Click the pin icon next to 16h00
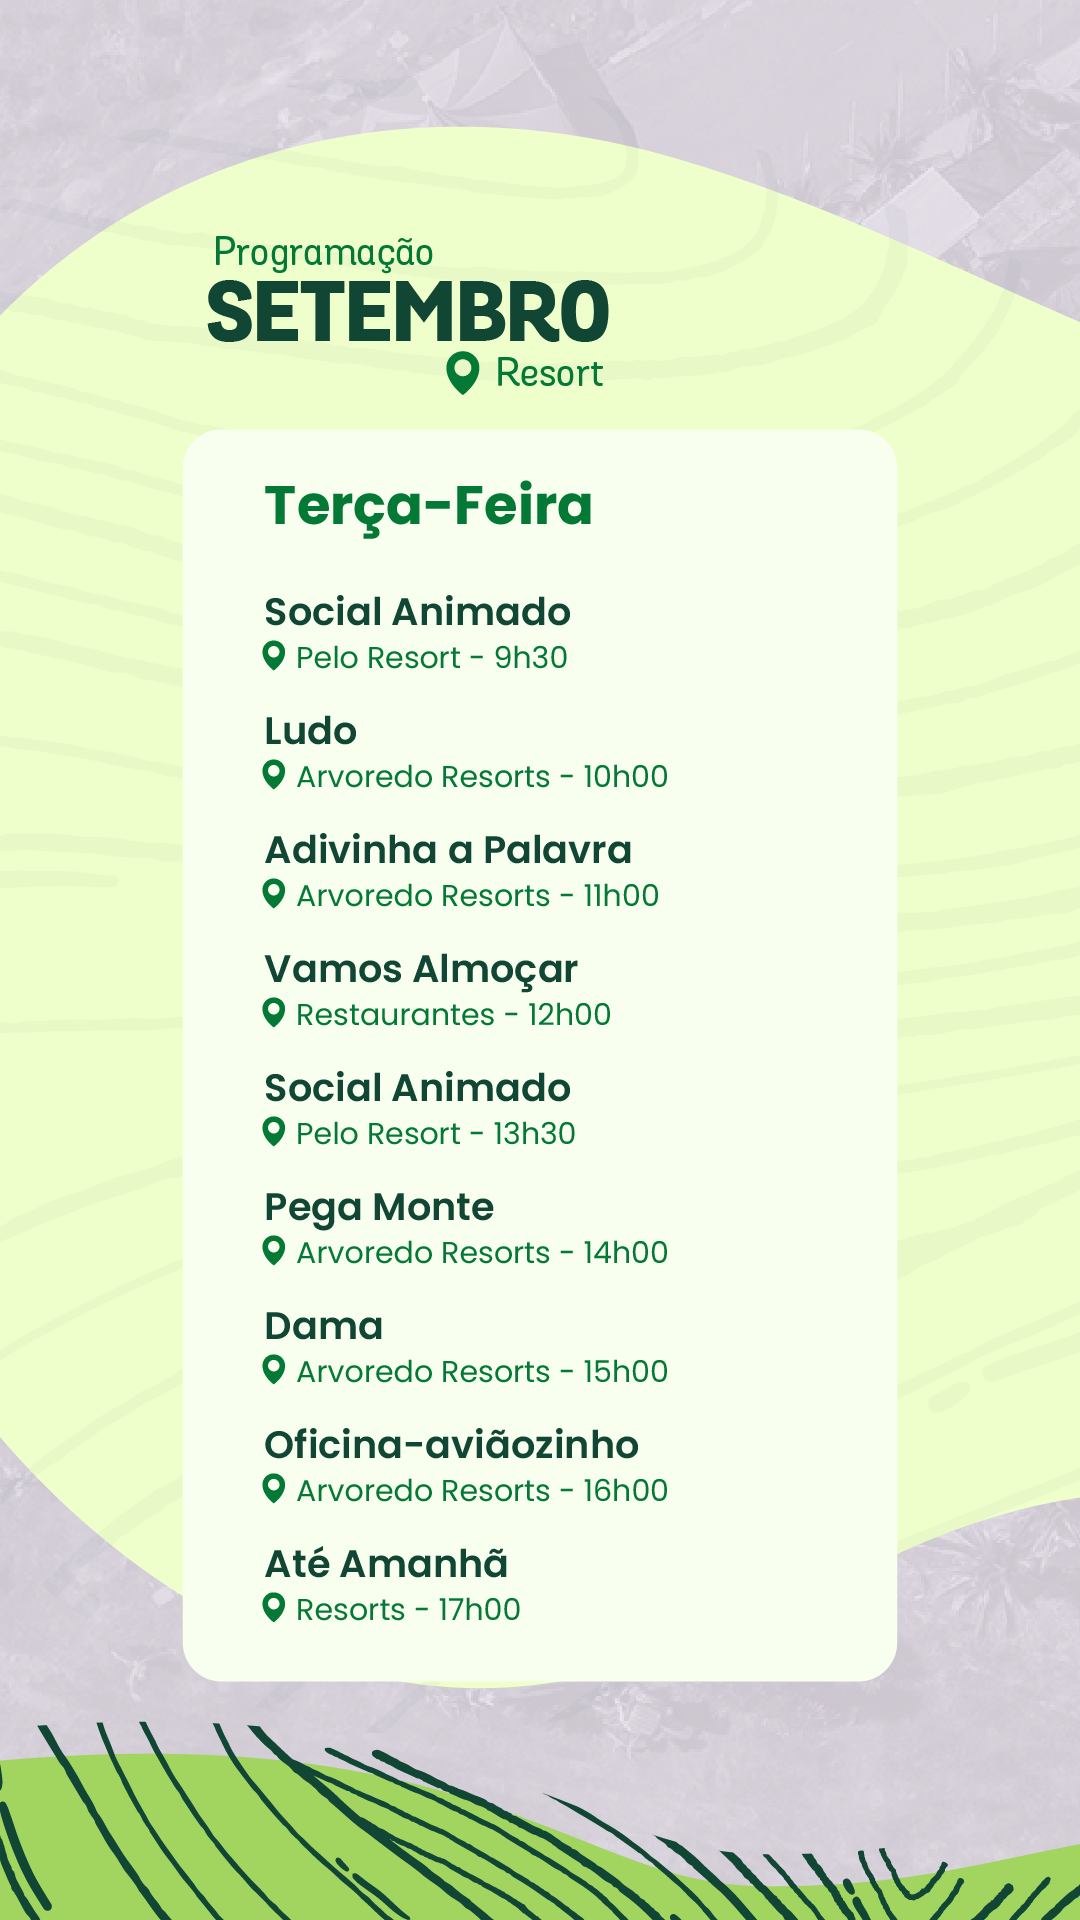Screen dimensions: 1080x1920 coord(273,1489)
